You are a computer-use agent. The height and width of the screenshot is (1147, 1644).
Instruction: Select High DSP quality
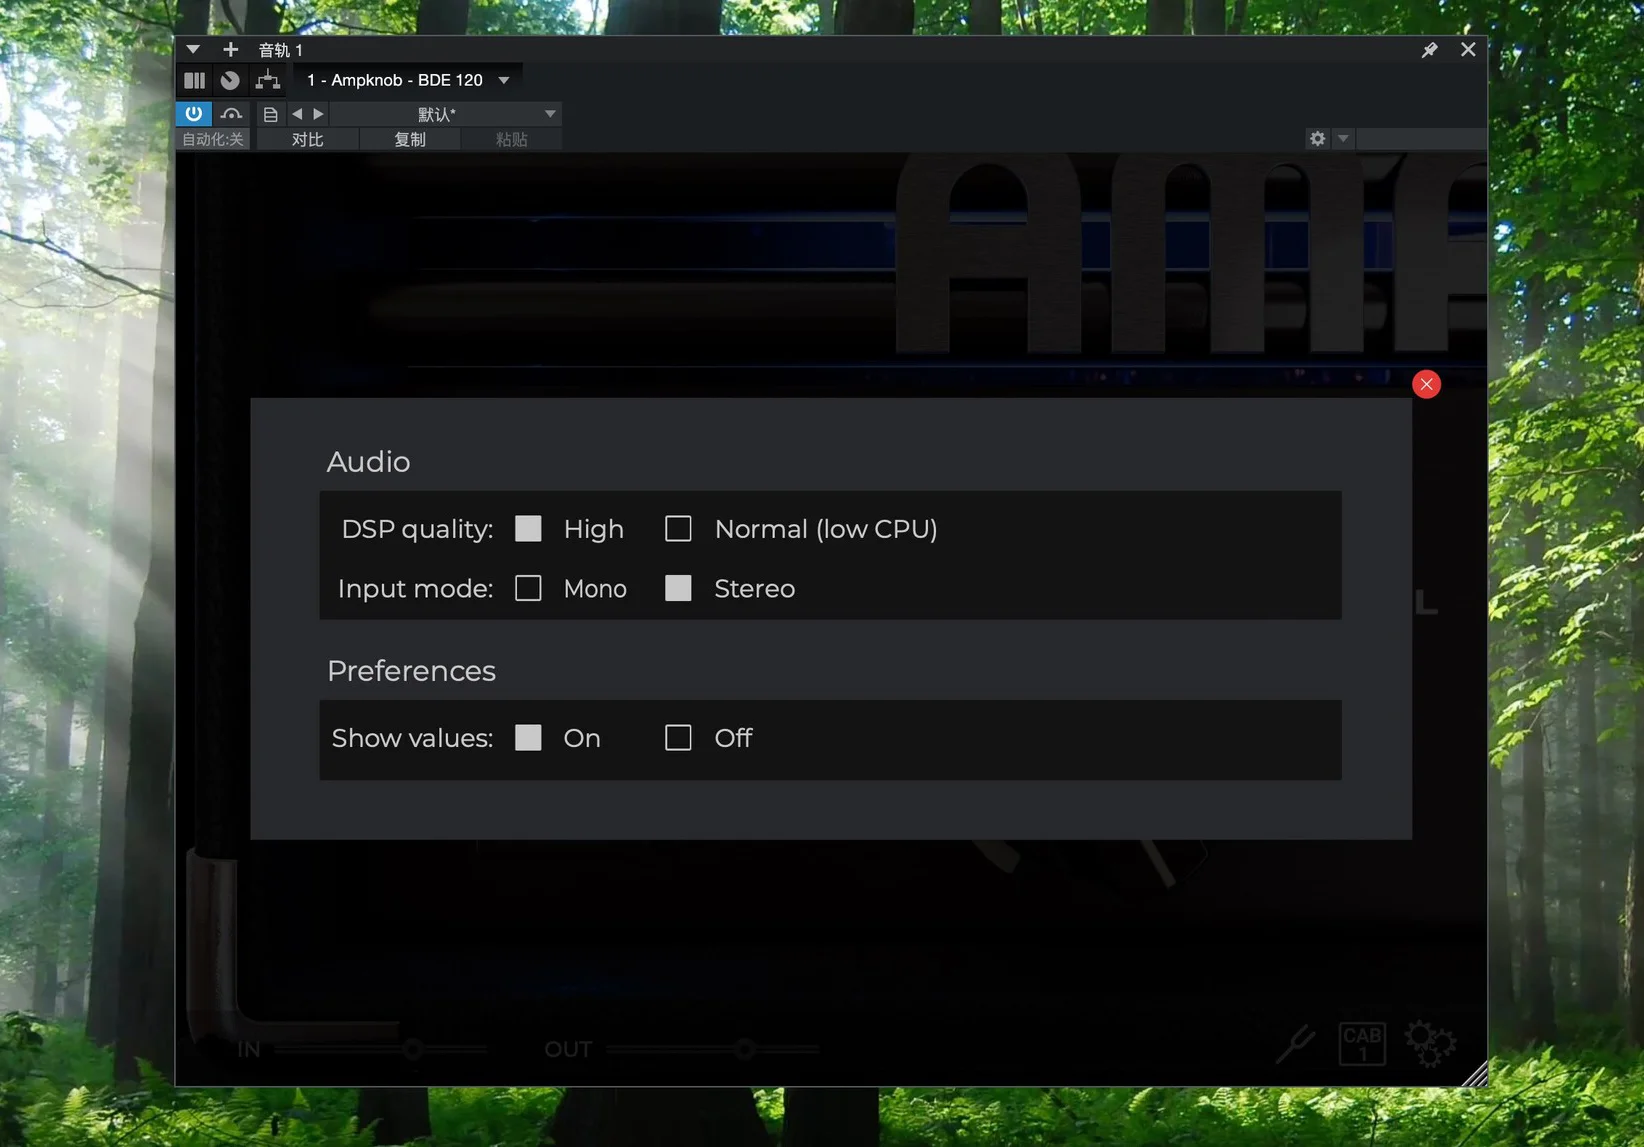[x=528, y=529]
